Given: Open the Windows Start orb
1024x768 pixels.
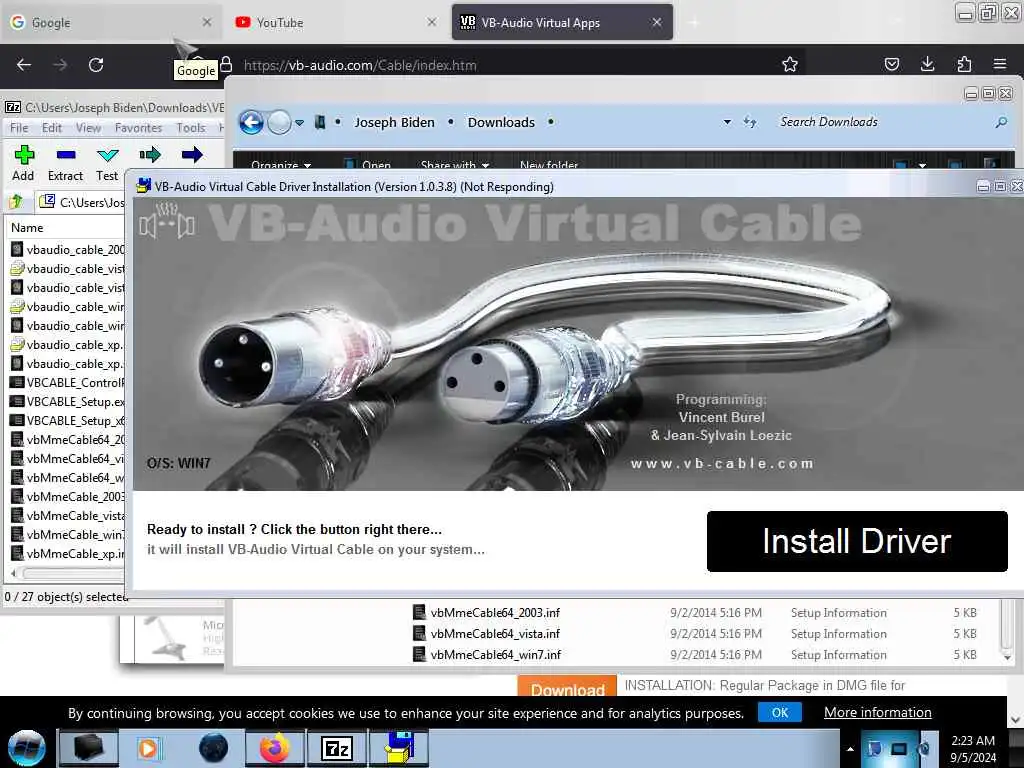Looking at the screenshot, I should tap(27, 748).
